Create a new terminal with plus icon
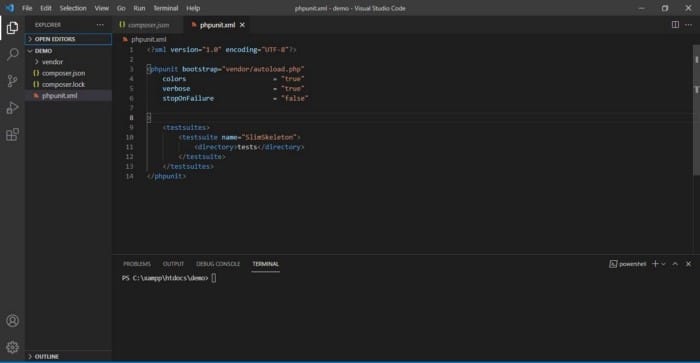The width and height of the screenshot is (700, 363). 655,264
